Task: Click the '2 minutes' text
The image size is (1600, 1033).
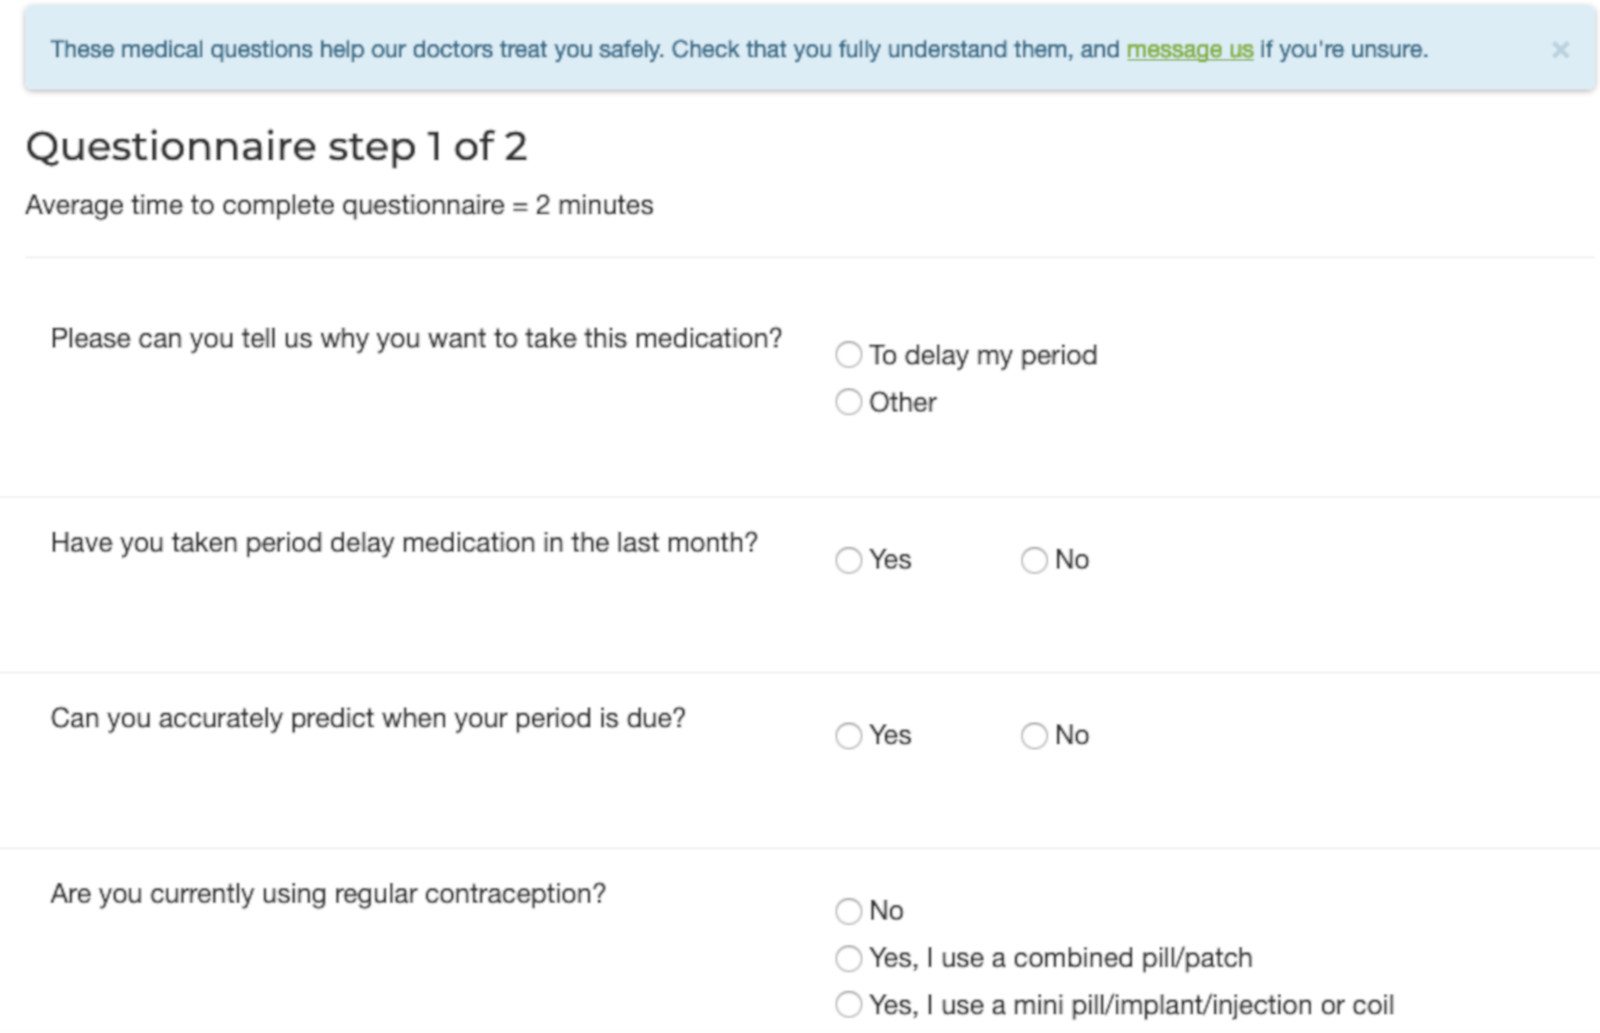Action: click(x=594, y=205)
